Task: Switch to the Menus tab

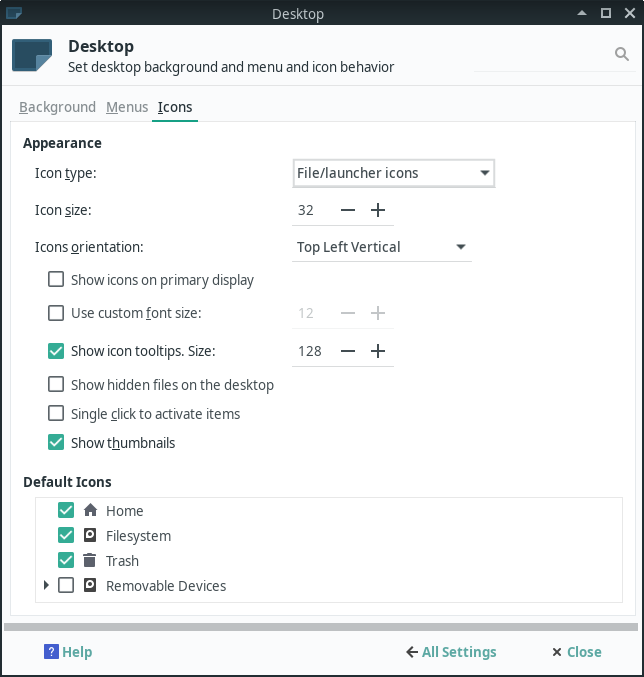Action: 127,107
